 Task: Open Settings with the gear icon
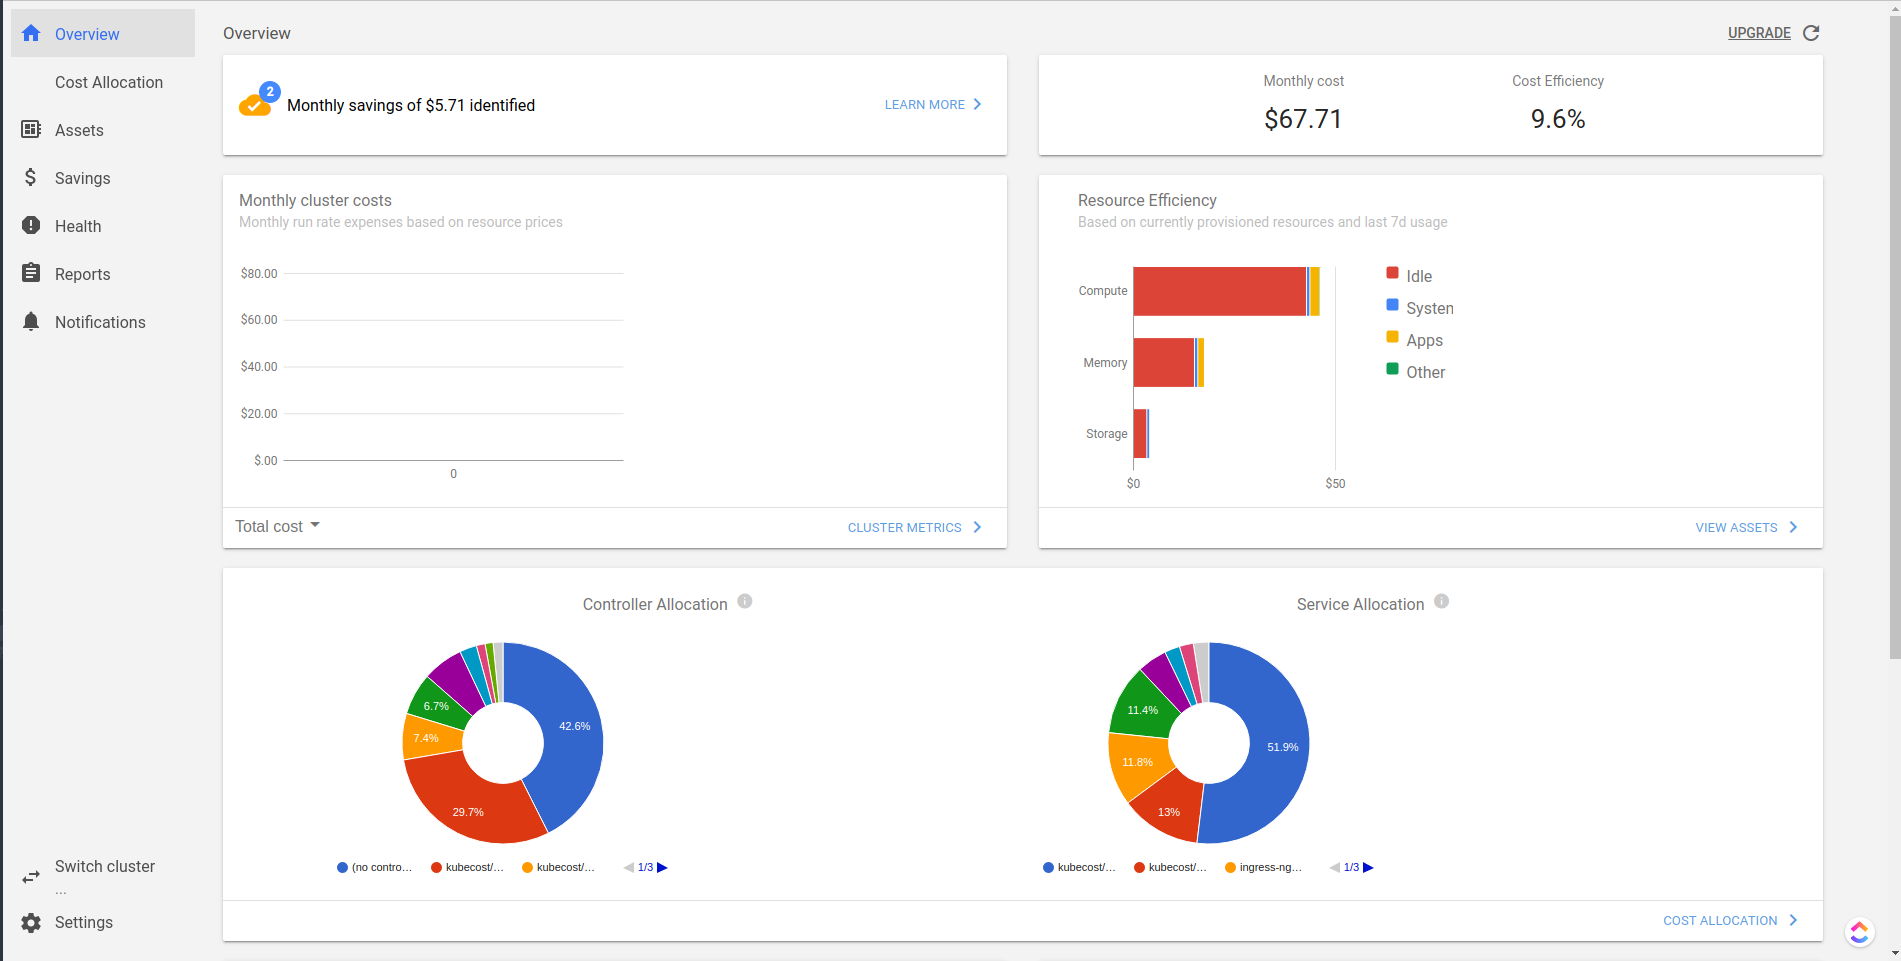pyautogui.click(x=30, y=922)
